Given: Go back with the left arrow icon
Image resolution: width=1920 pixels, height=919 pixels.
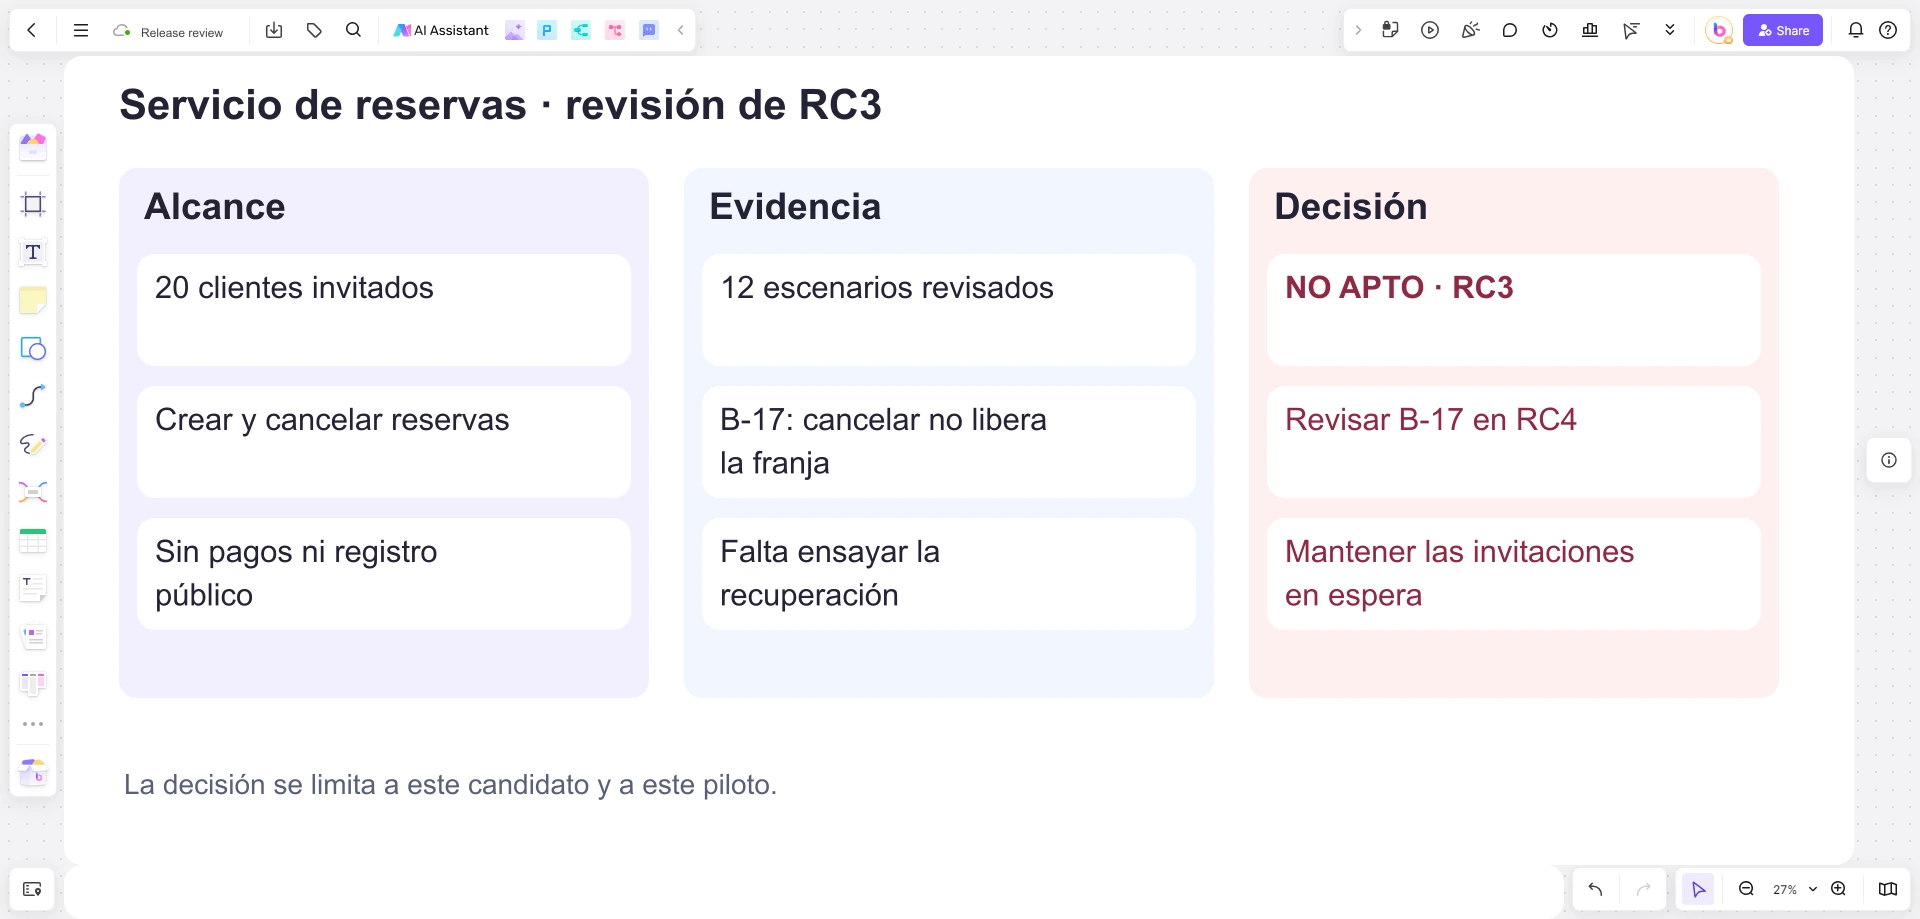Looking at the screenshot, I should [32, 30].
